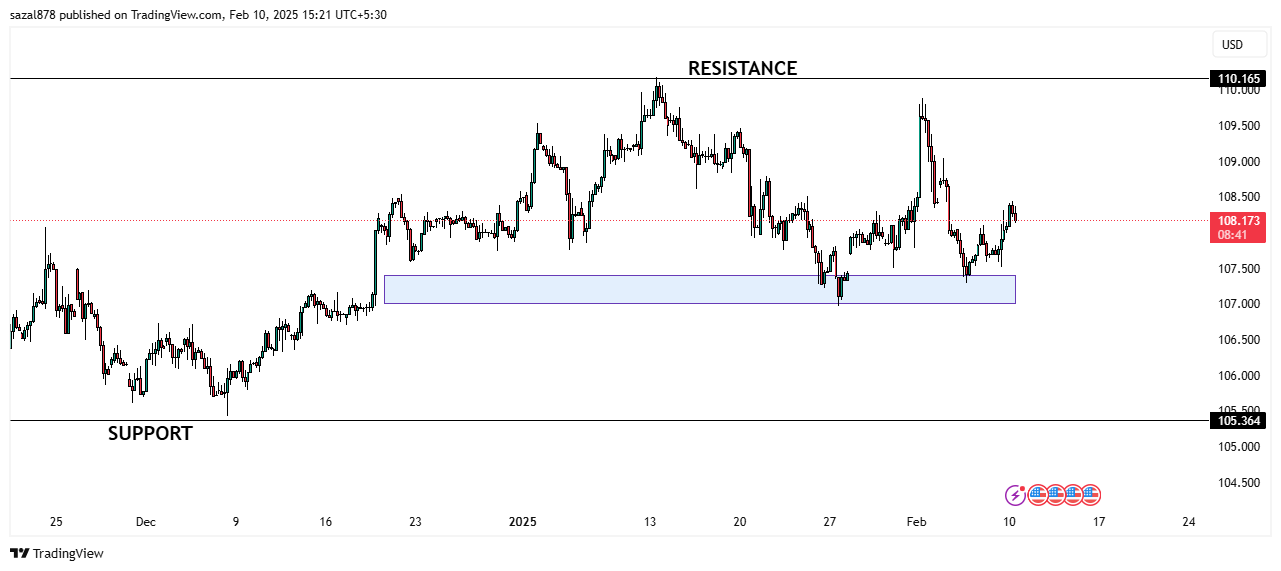
Task: Click the purple lightning bolt event icon
Action: point(1015,494)
